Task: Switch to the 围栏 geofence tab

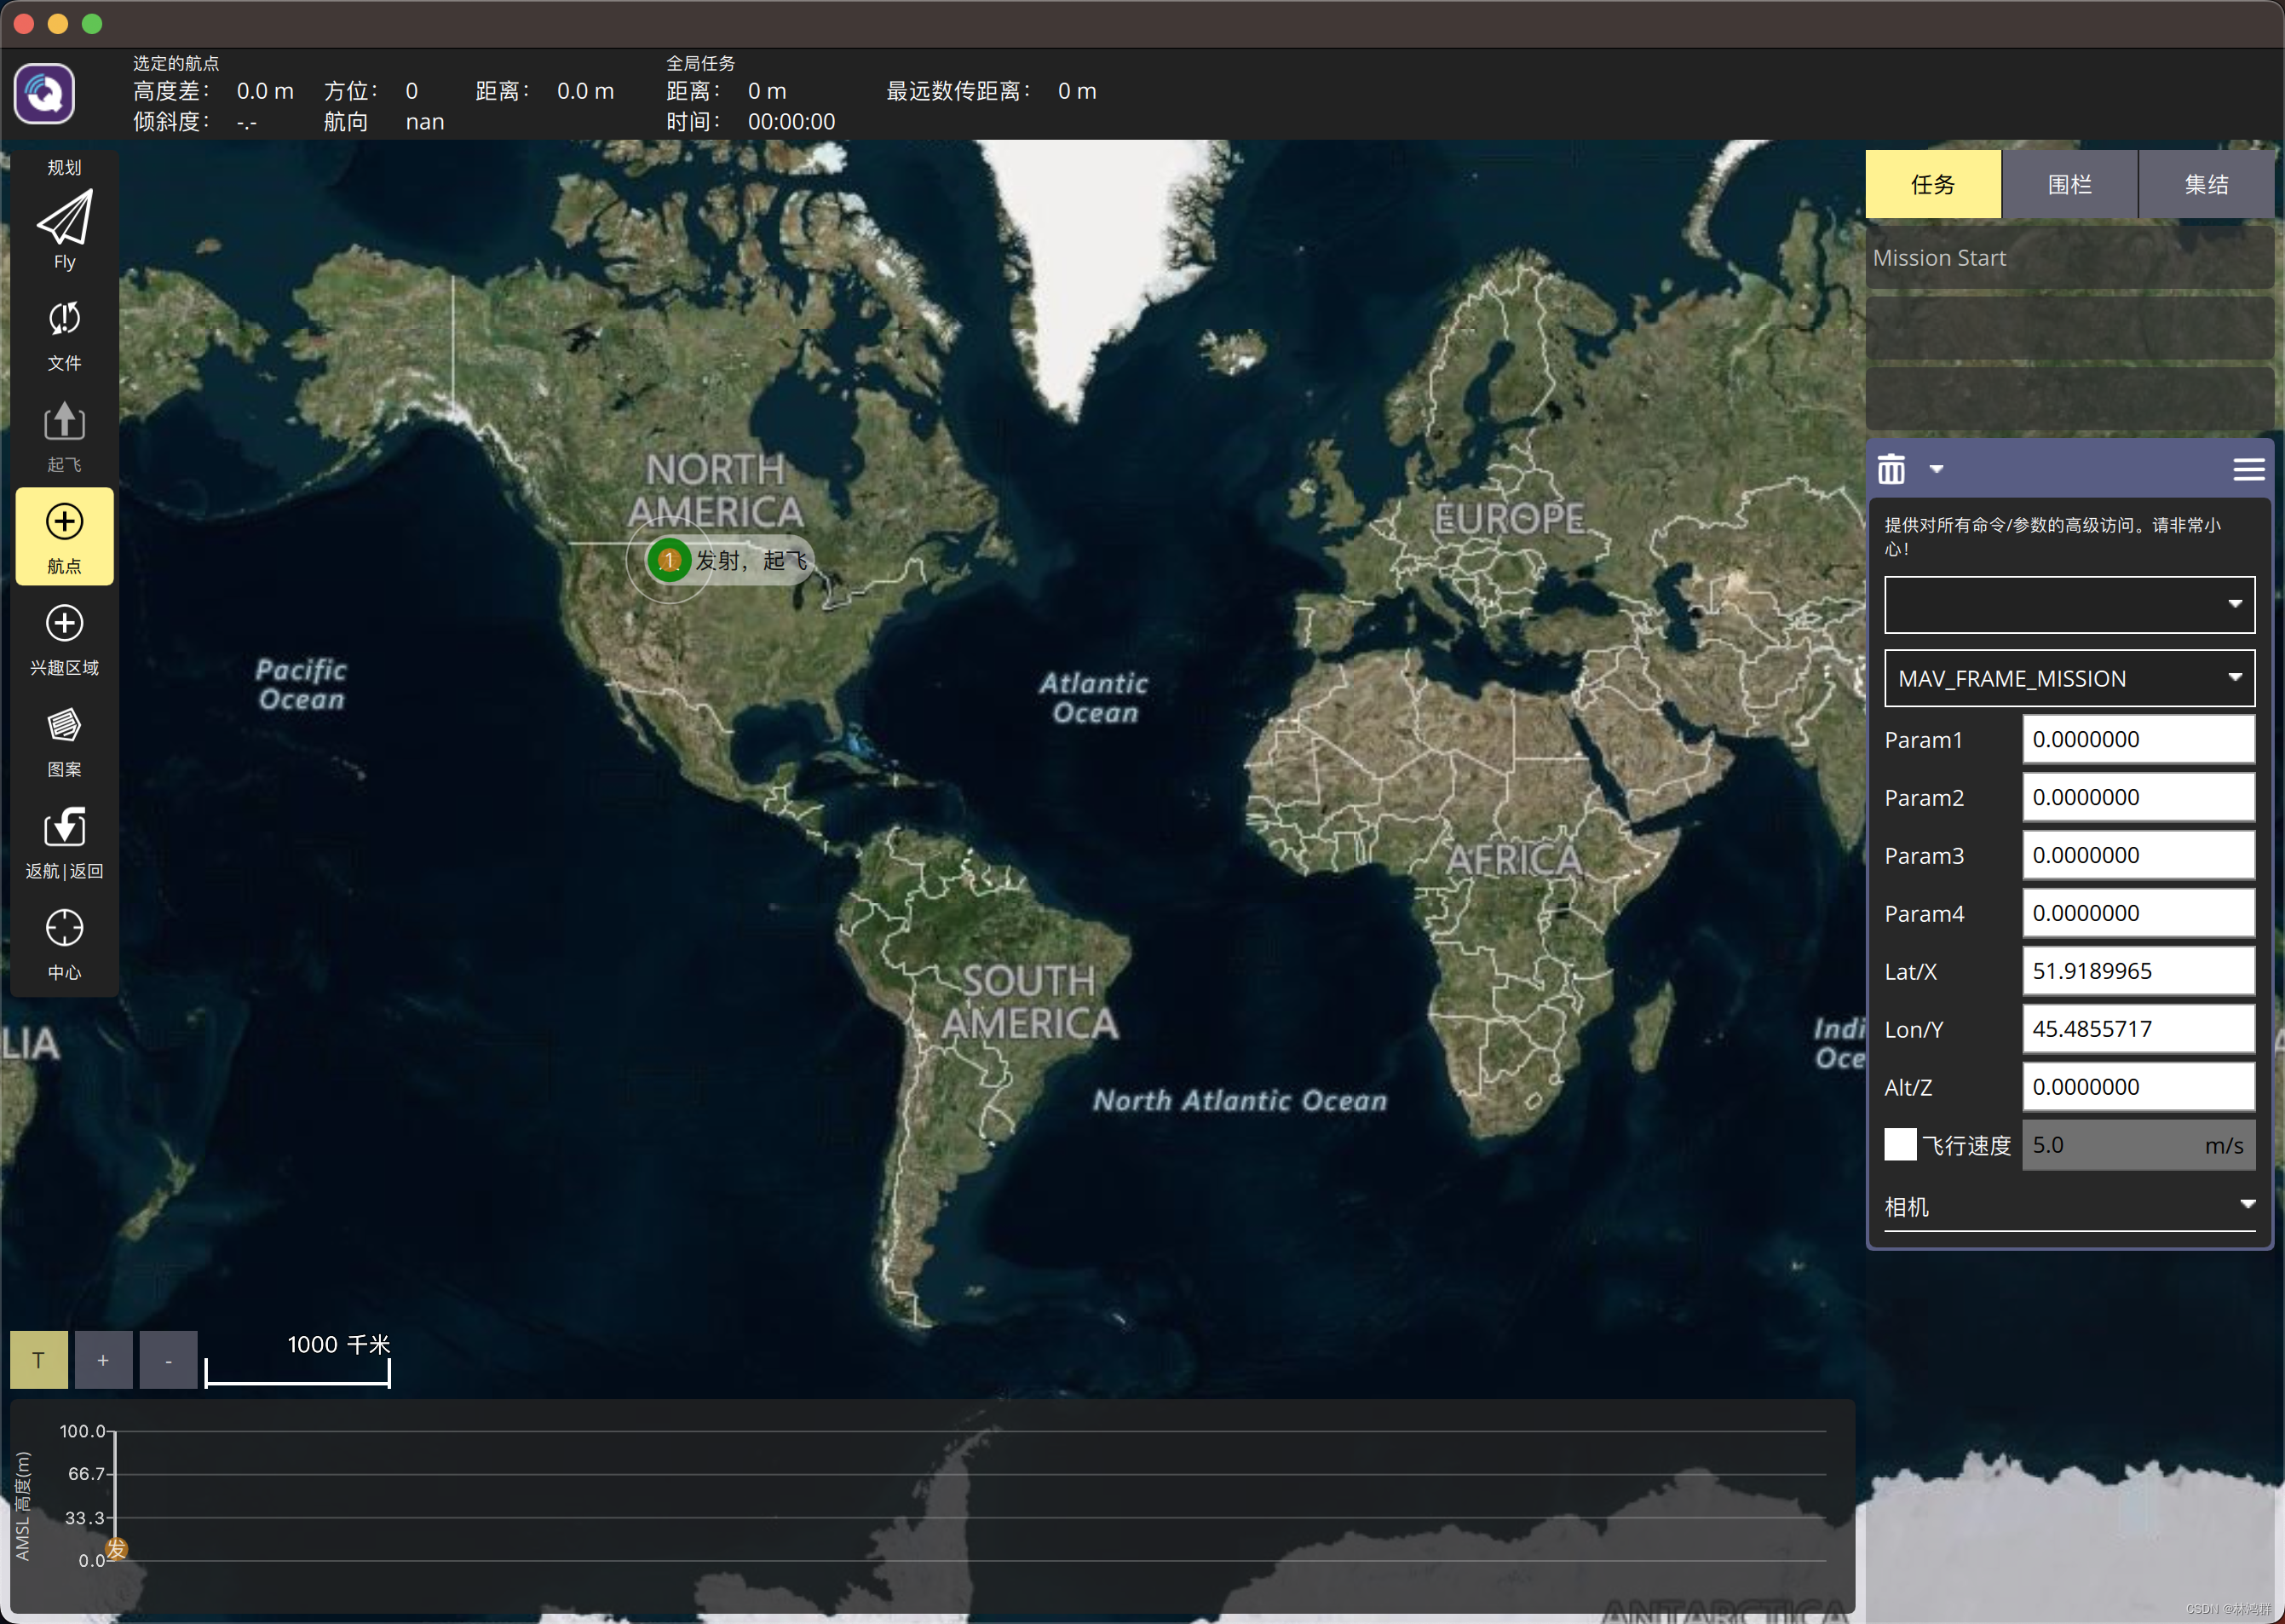Action: pyautogui.click(x=2069, y=184)
